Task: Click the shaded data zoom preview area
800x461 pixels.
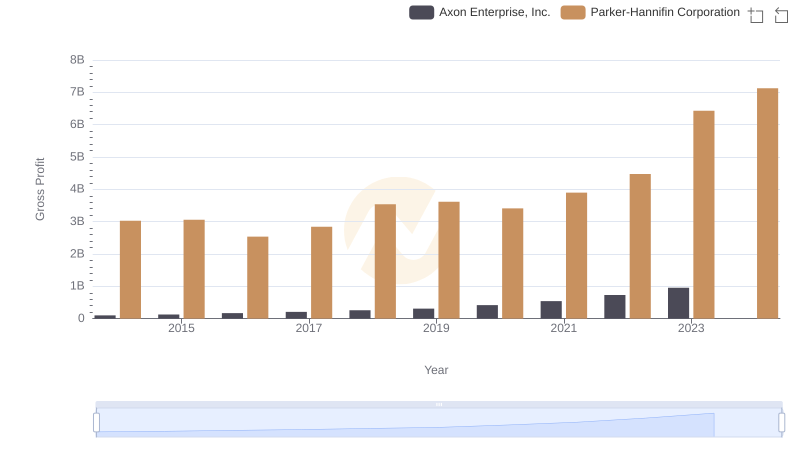Action: point(439,423)
